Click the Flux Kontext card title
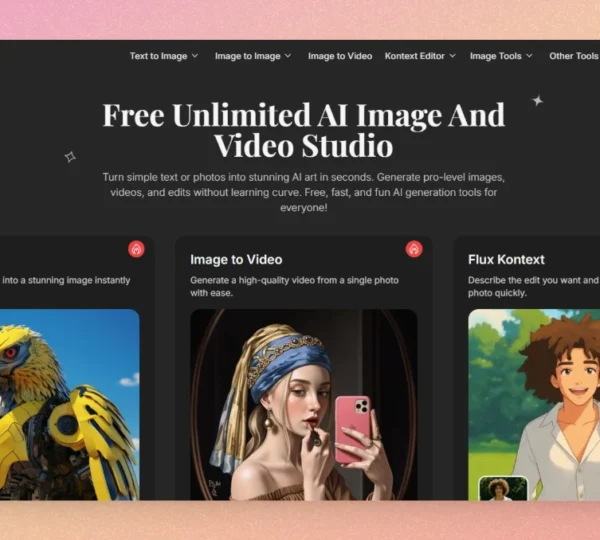 pos(508,260)
